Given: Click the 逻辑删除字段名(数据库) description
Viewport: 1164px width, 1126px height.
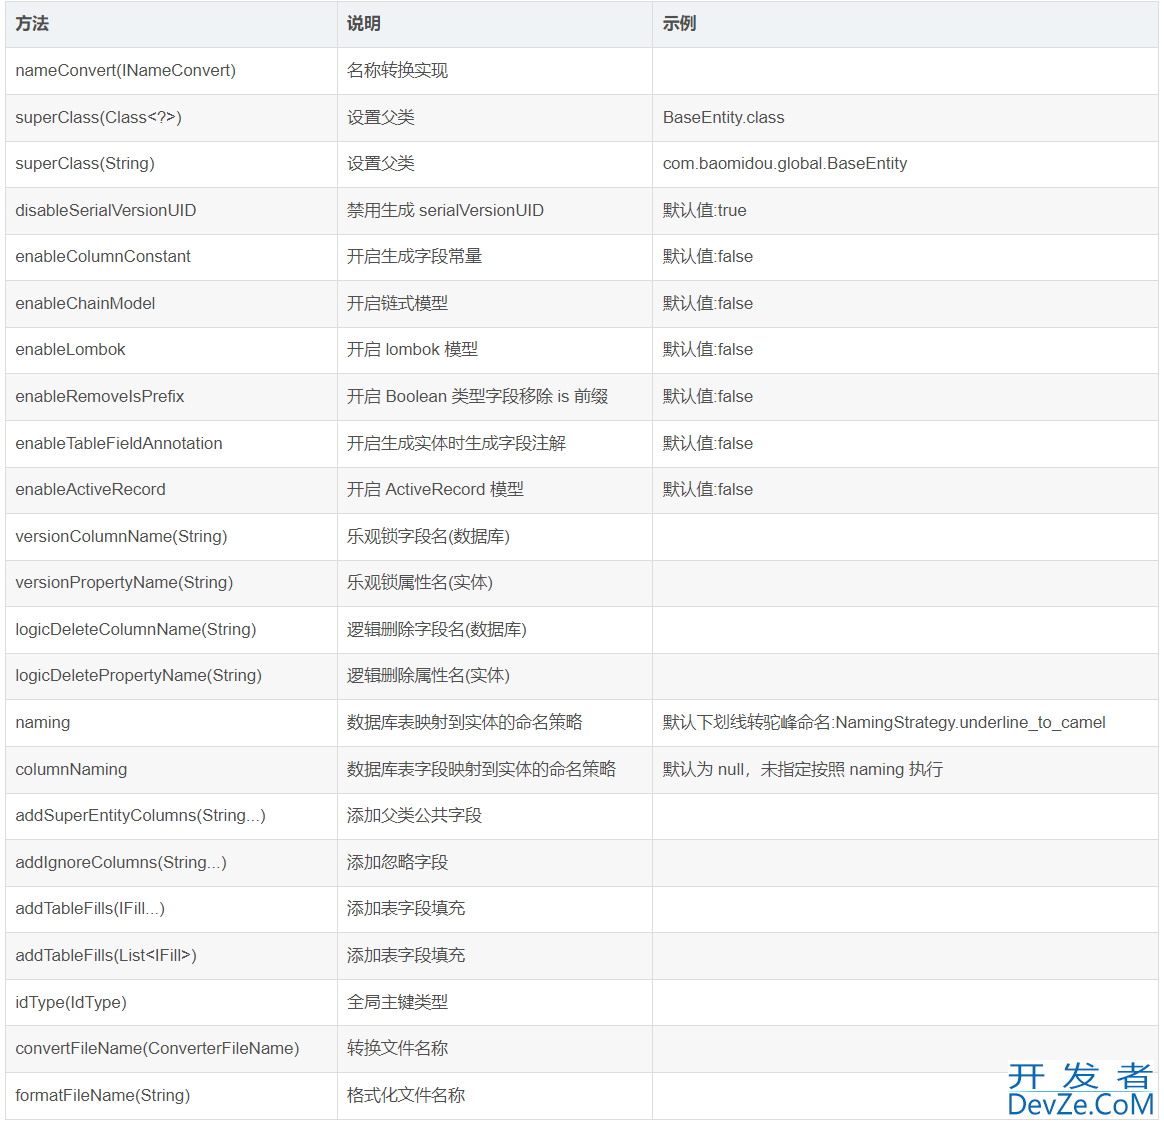Looking at the screenshot, I should [x=436, y=629].
